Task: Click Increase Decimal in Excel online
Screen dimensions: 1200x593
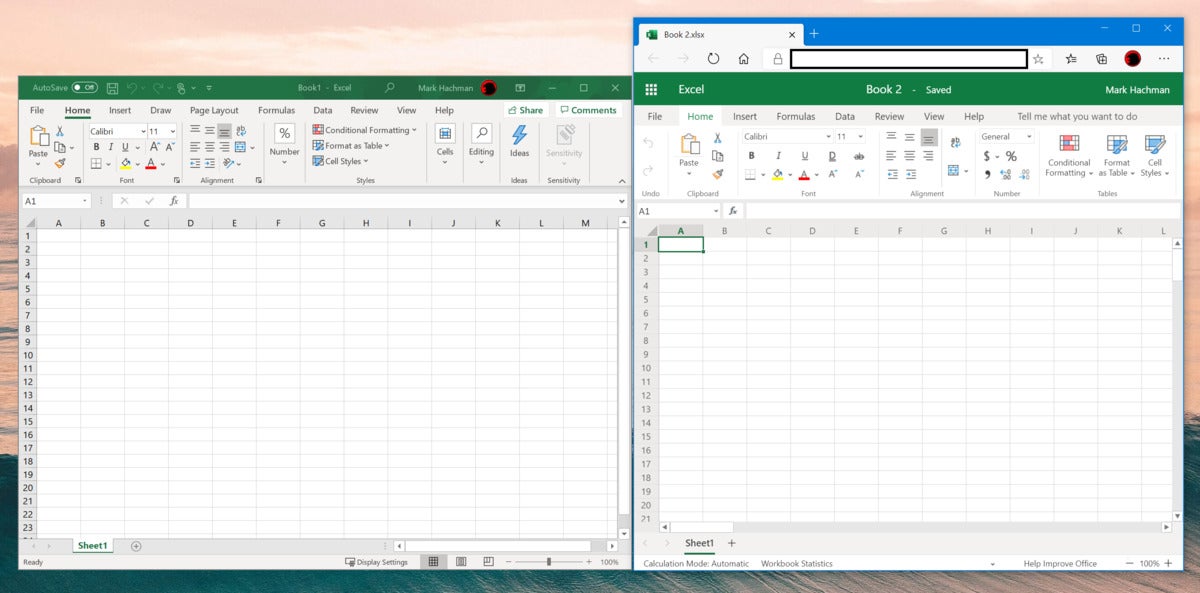Action: tap(1008, 174)
